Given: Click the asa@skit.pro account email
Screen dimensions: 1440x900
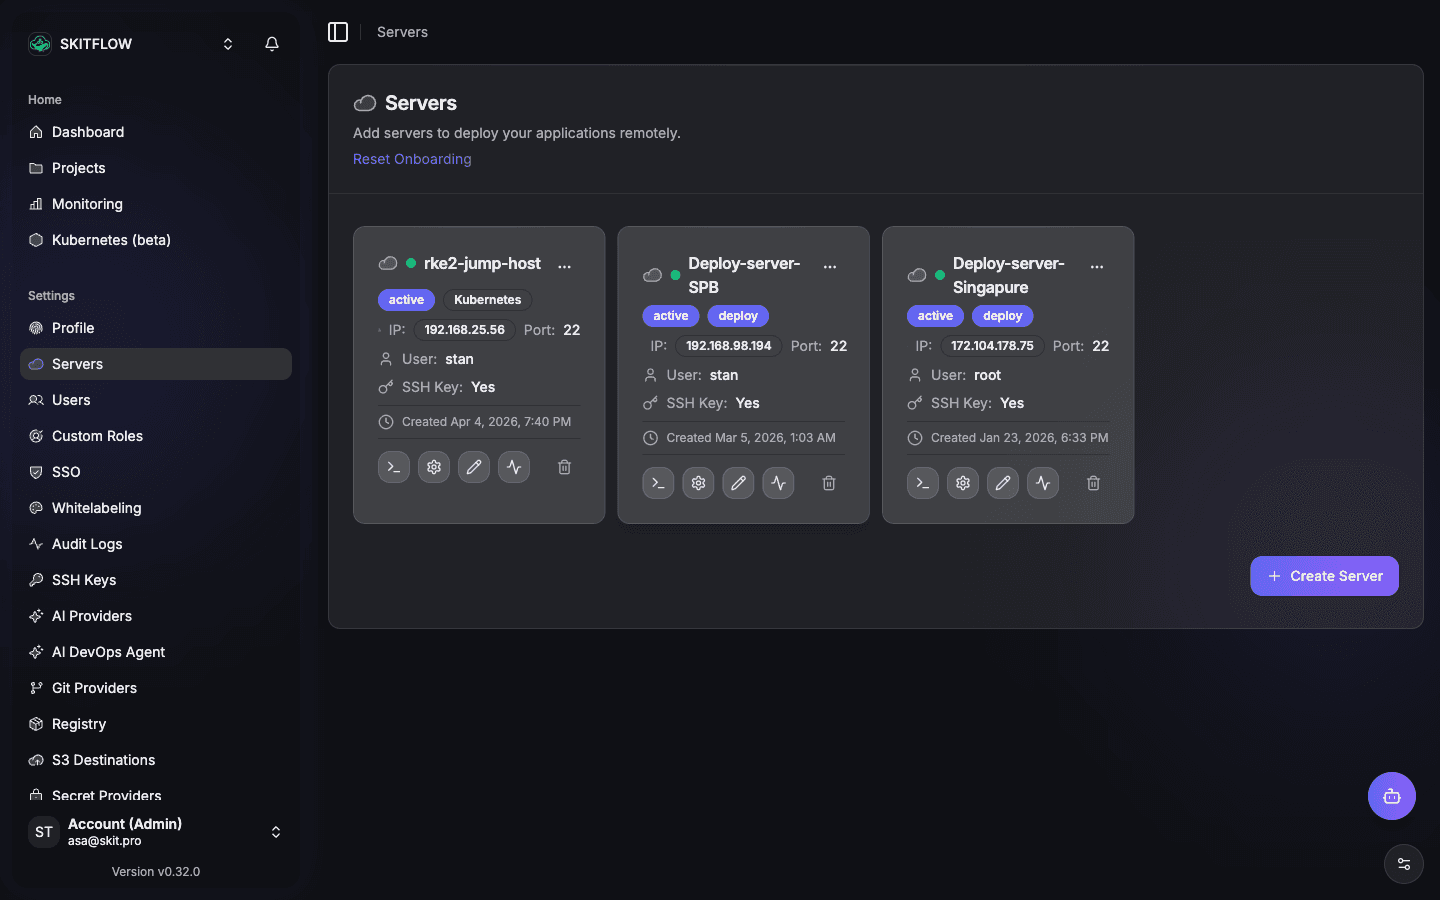Looking at the screenshot, I should coord(105,841).
